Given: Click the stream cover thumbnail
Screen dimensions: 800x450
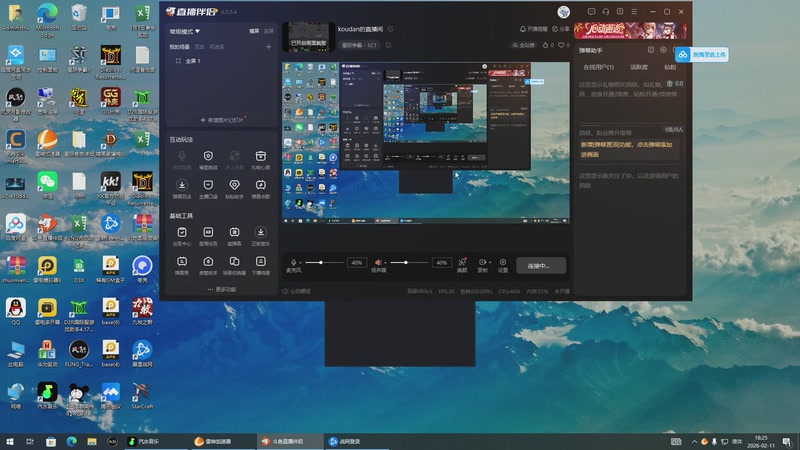Looking at the screenshot, I should [x=309, y=37].
